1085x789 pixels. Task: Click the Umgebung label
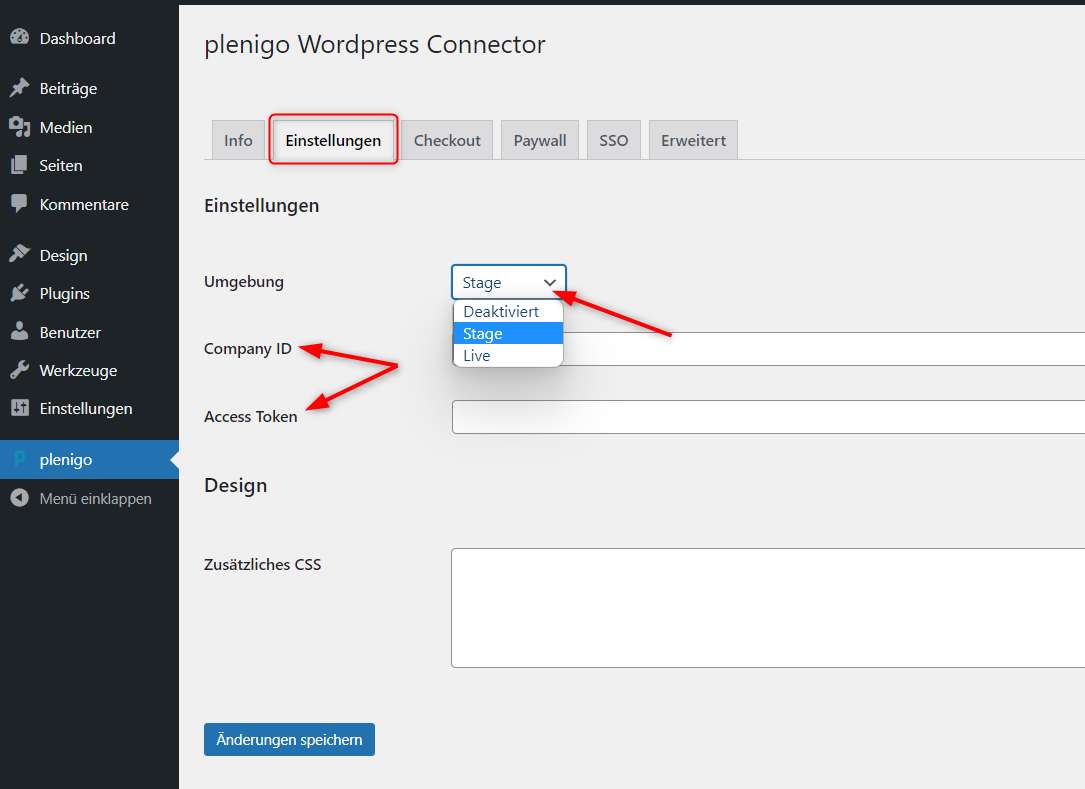[244, 282]
